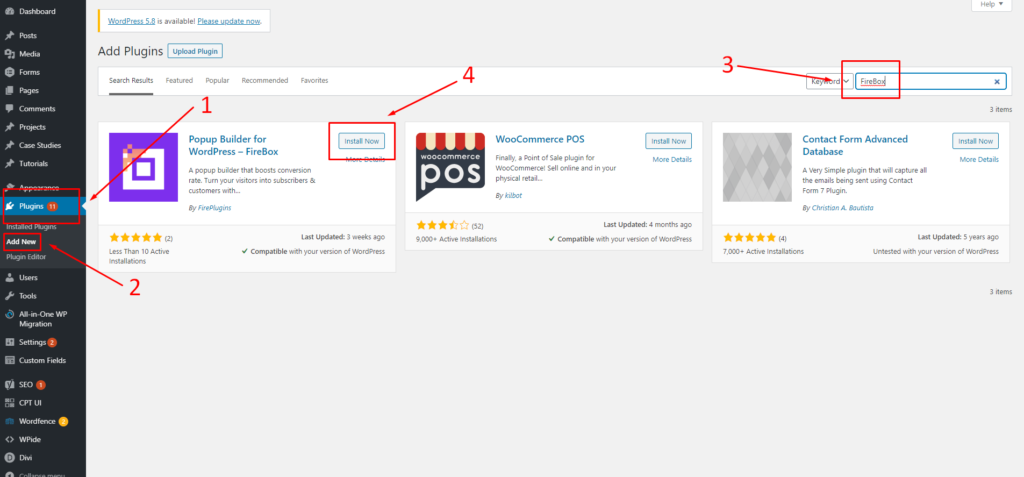This screenshot has height=477, width=1024.
Task: Clear the plugin search with the X icon
Action: (997, 82)
